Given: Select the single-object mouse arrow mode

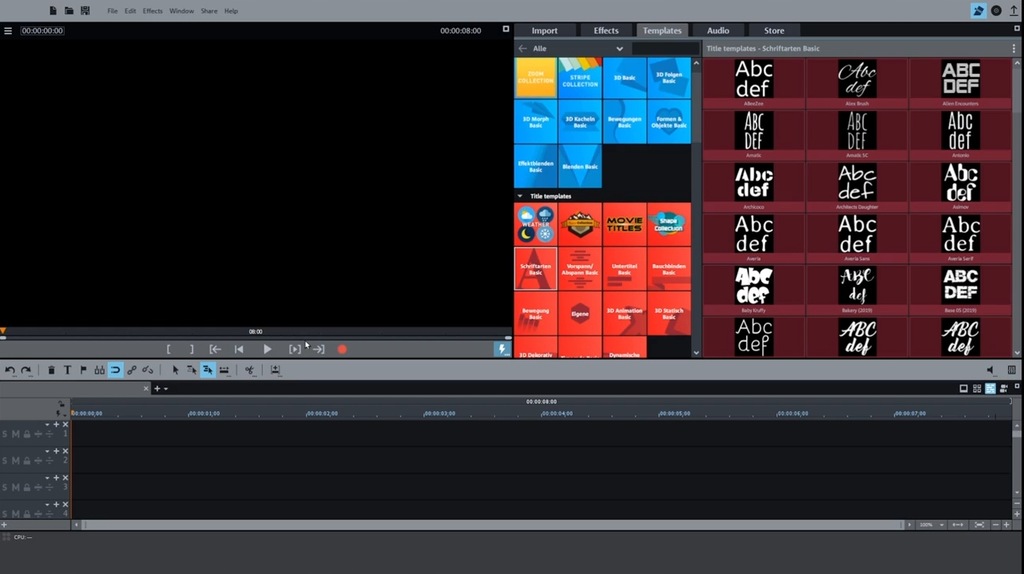Looking at the screenshot, I should (x=175, y=370).
